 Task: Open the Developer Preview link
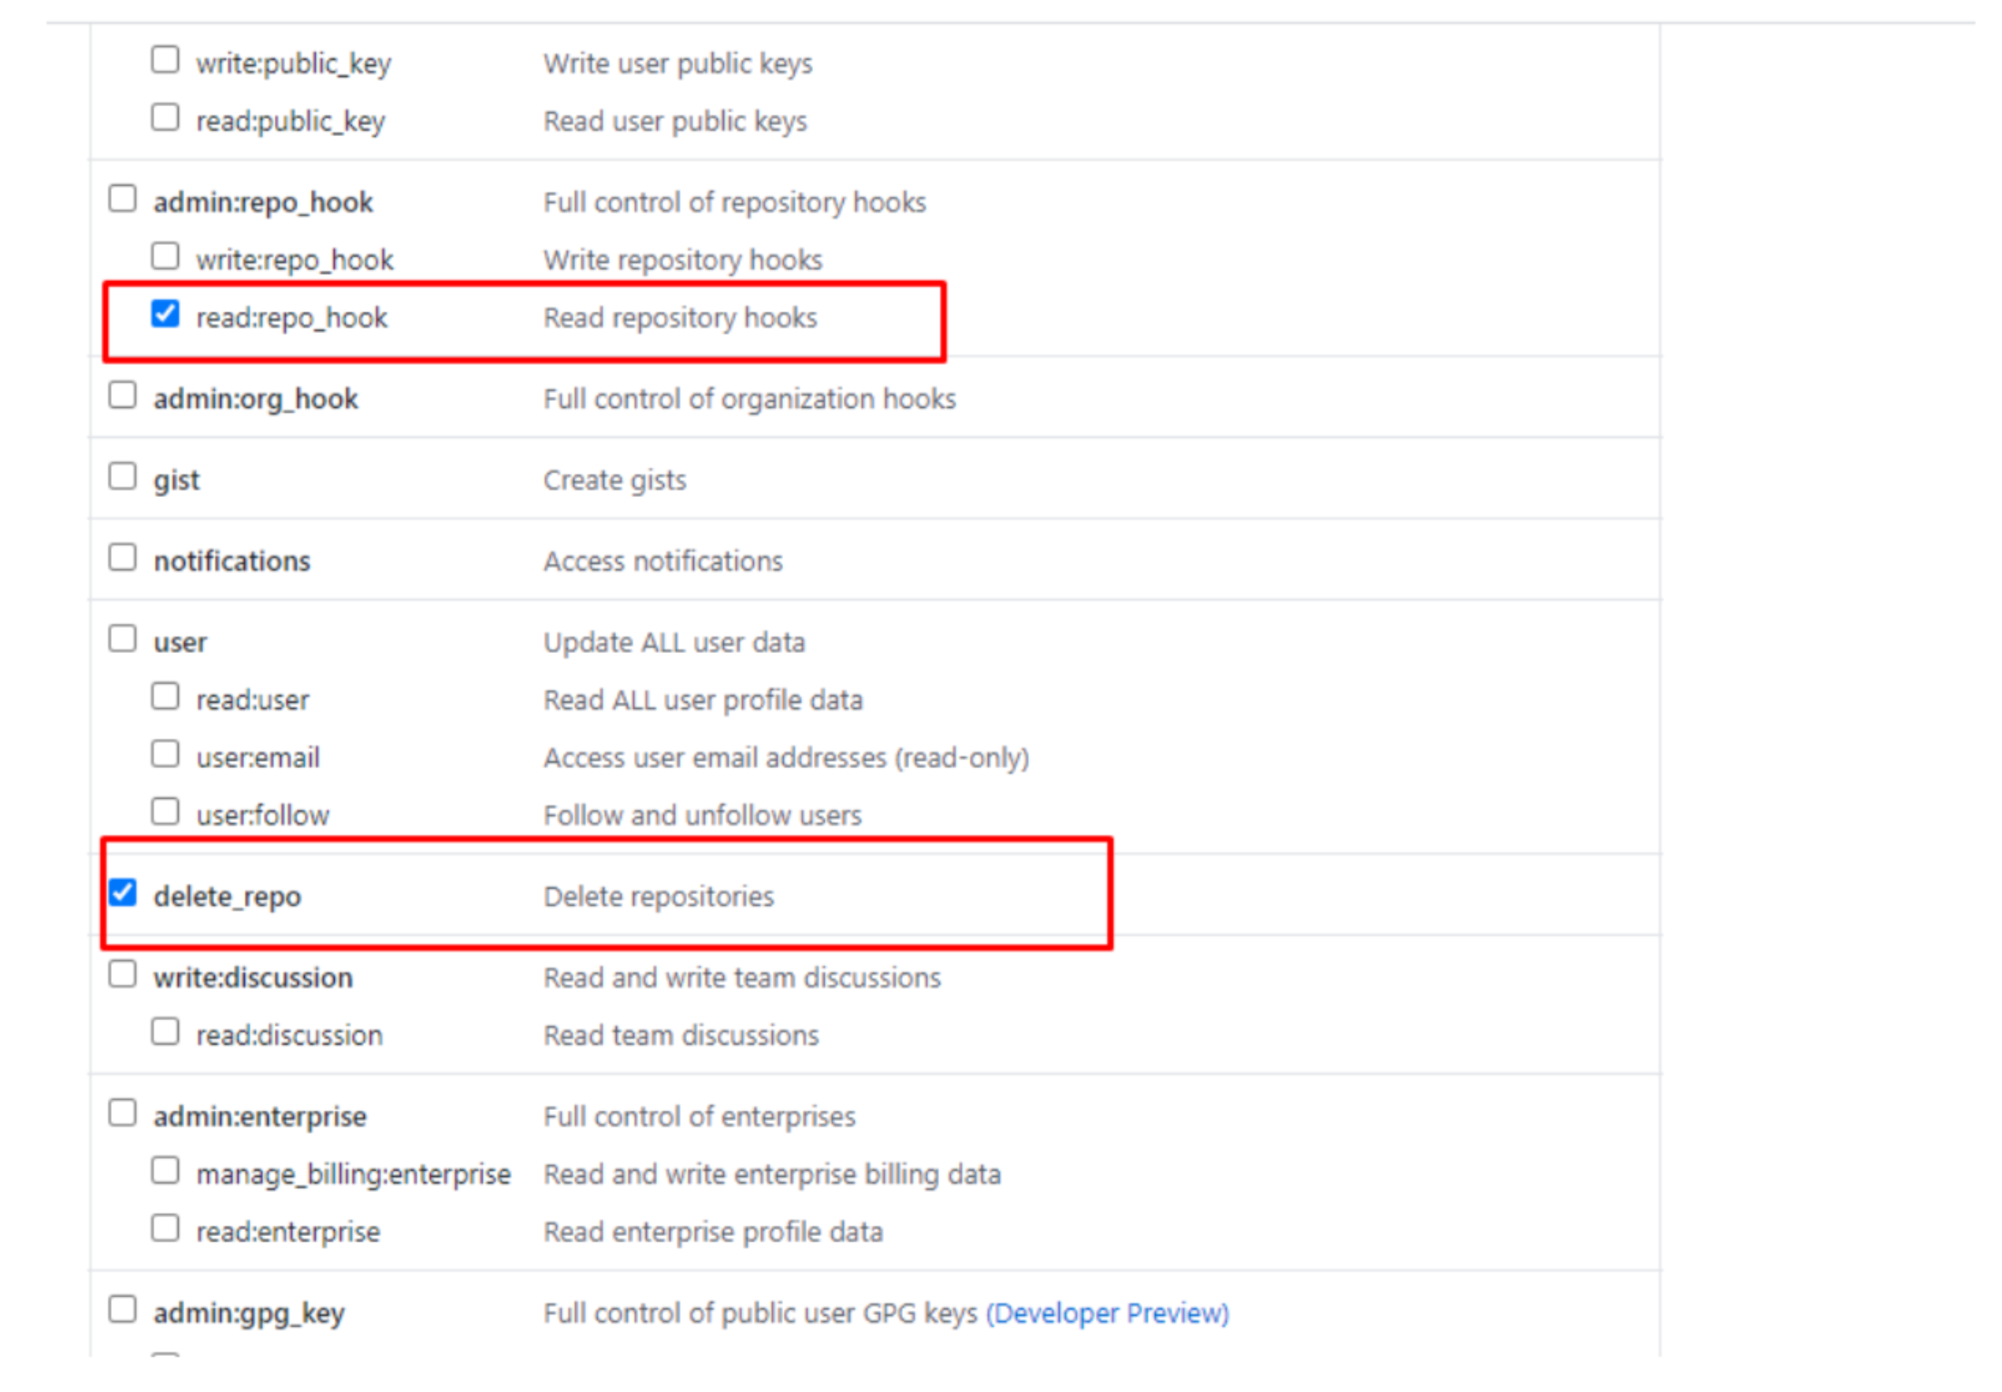click(1108, 1313)
